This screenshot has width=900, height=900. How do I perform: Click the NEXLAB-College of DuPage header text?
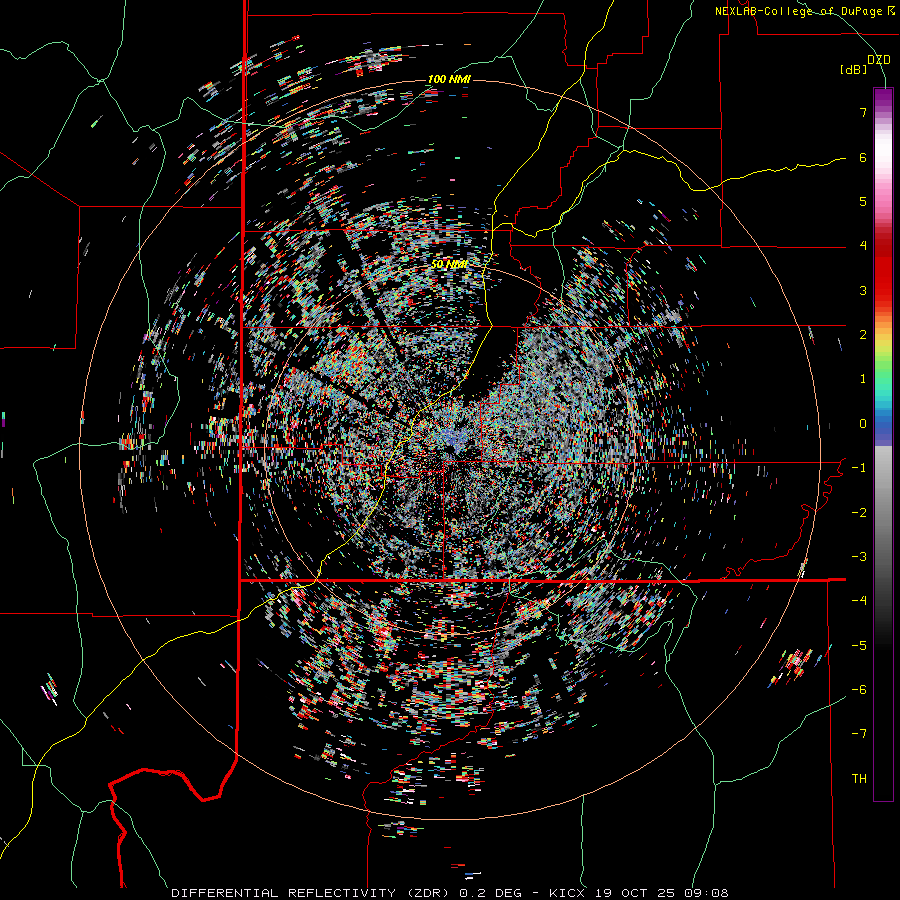tap(804, 11)
